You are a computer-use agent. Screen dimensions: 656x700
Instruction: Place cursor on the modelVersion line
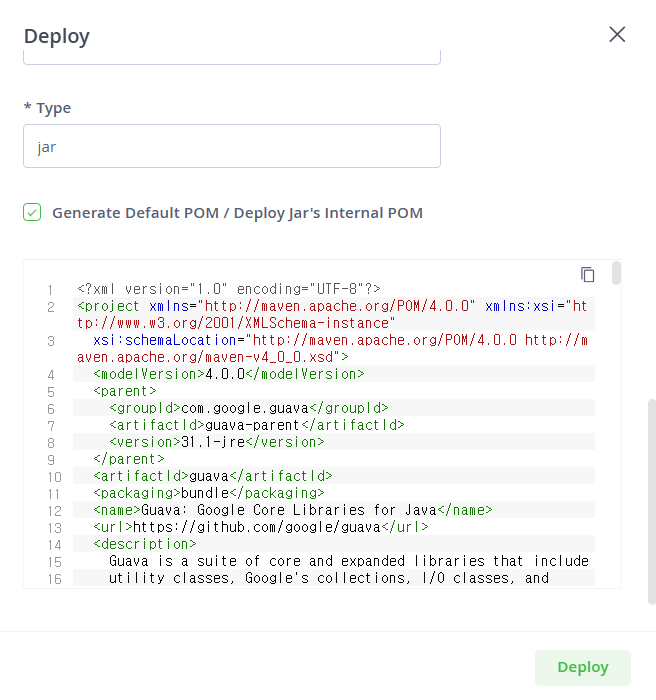[229, 374]
